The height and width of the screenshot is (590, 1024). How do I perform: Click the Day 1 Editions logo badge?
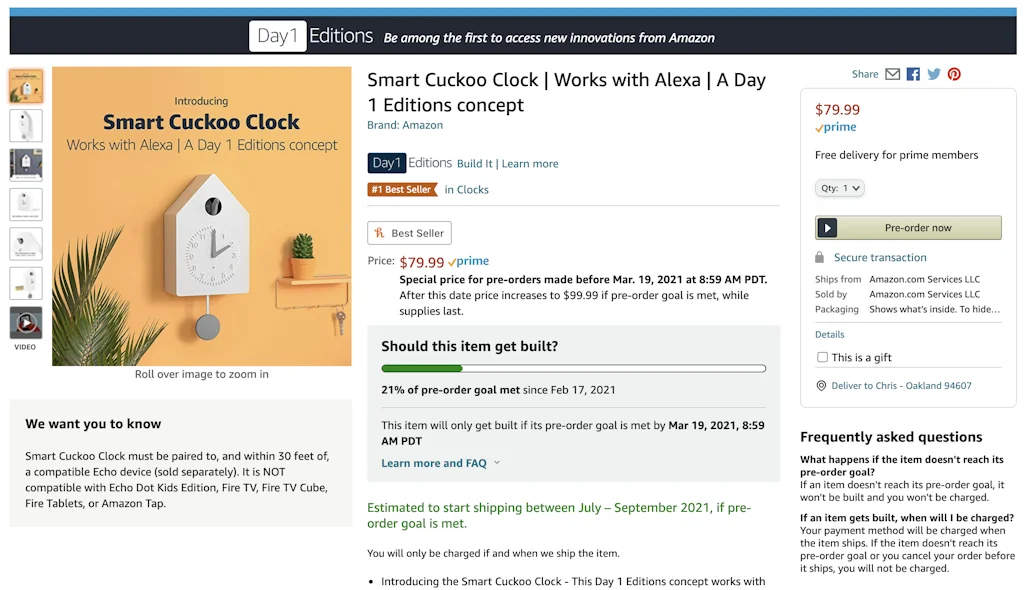387,162
